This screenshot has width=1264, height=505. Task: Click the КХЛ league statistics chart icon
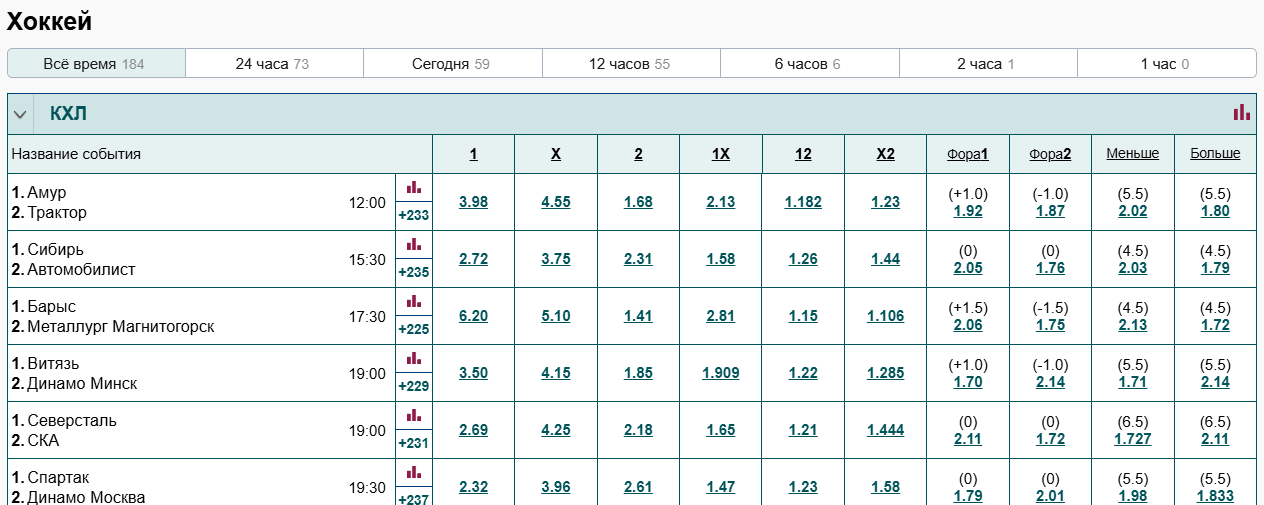[1242, 113]
